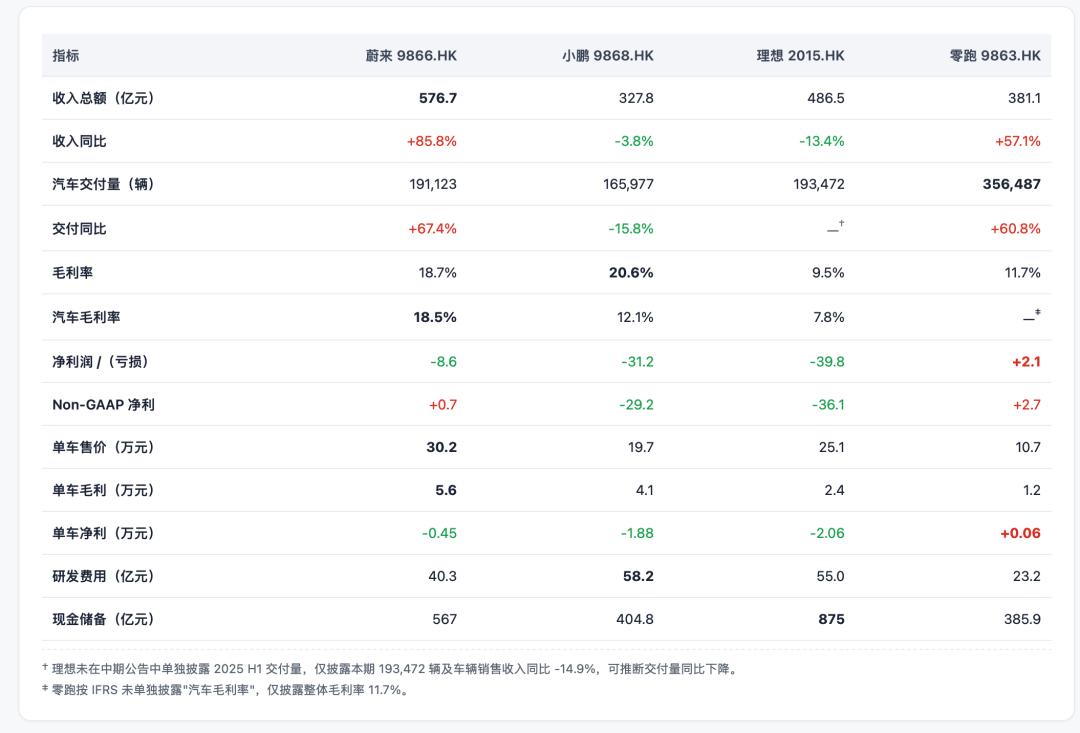This screenshot has height=733, width=1080.
Task: Select the Non-GAAP 净利 row label
Action: [103, 404]
